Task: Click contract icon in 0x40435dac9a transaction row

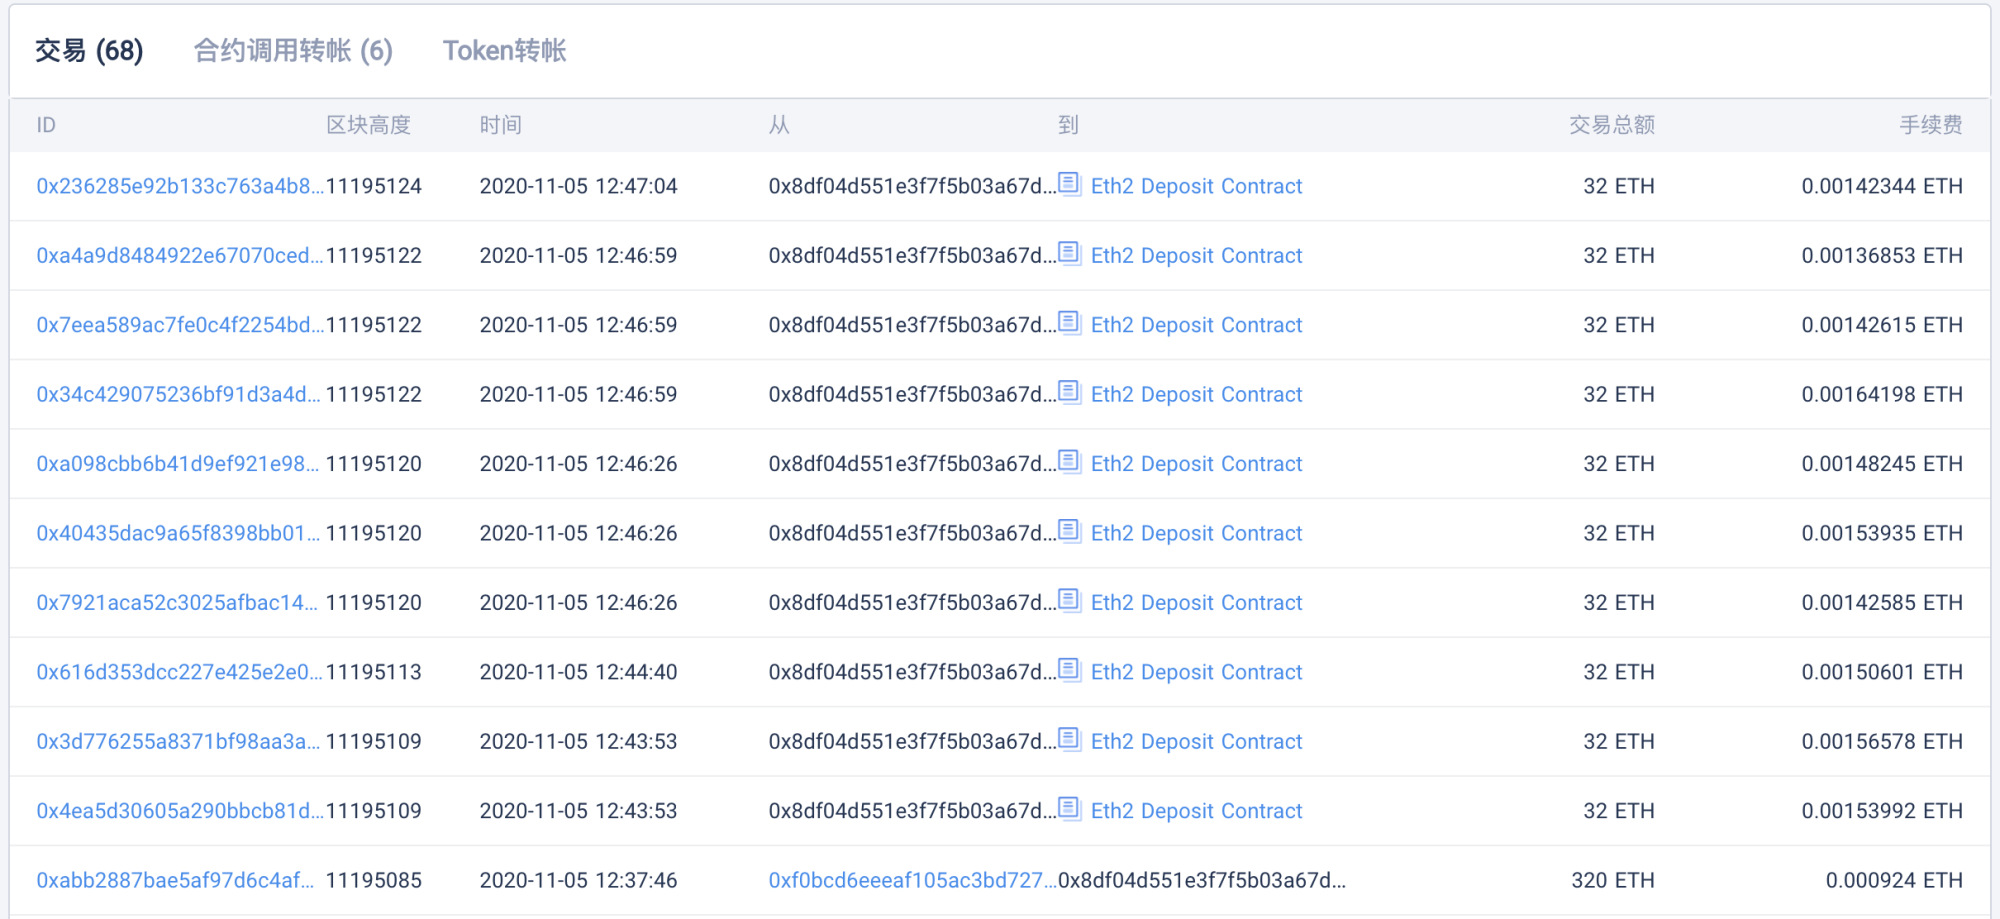Action: (x=1069, y=531)
